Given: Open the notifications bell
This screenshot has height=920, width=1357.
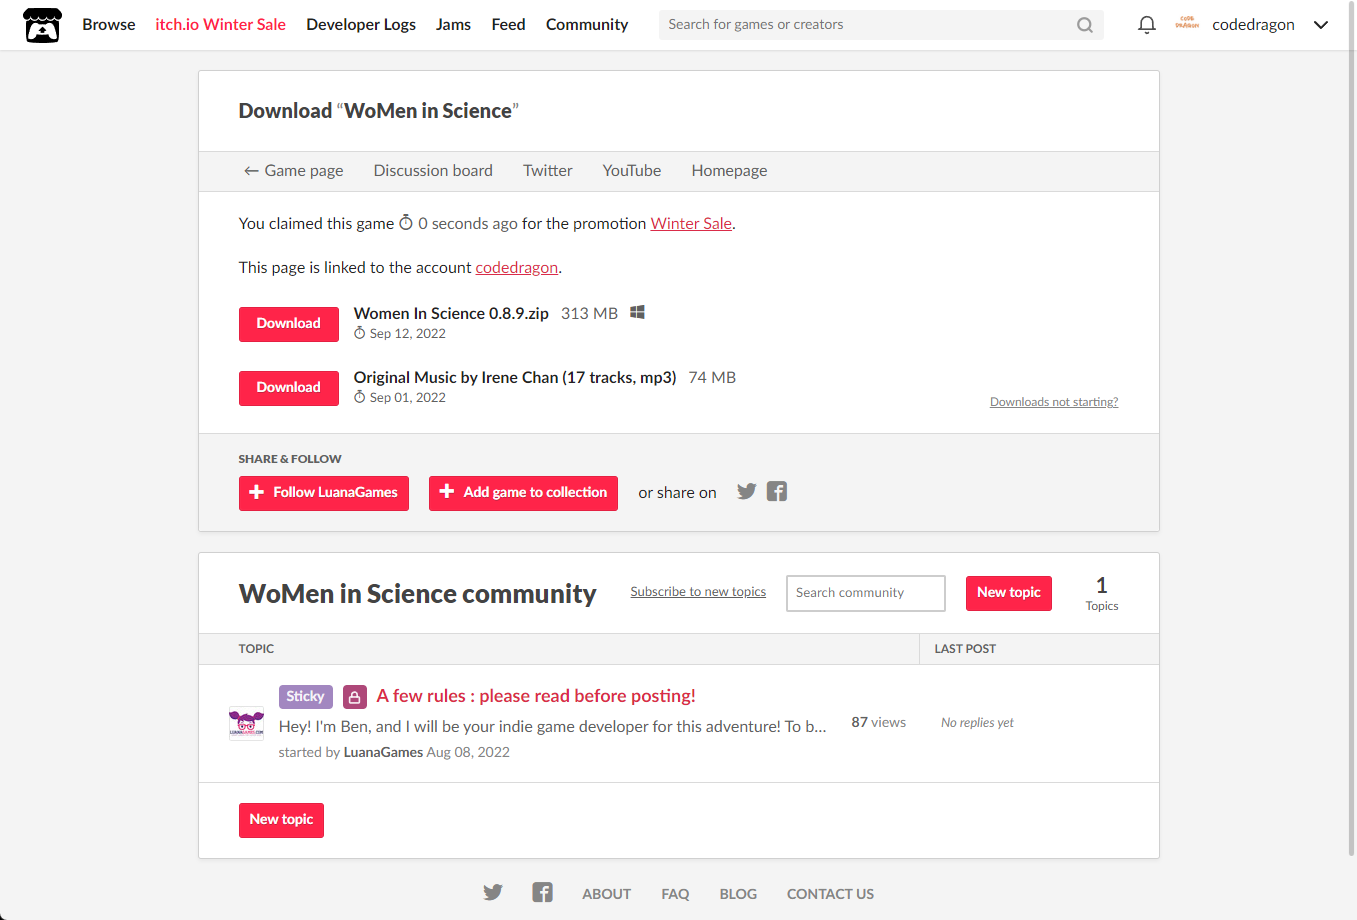Looking at the screenshot, I should pos(1147,25).
